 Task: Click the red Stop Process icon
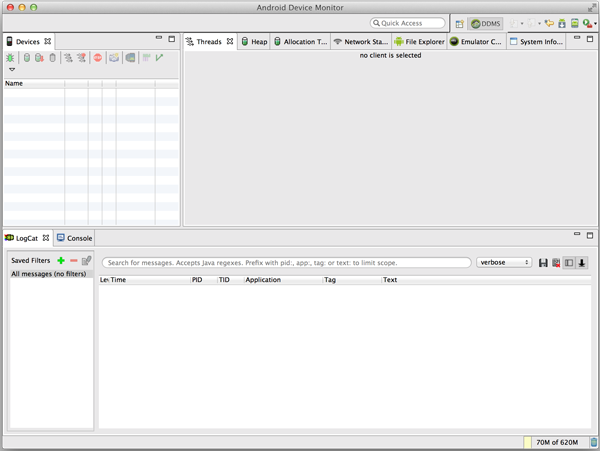coord(98,58)
